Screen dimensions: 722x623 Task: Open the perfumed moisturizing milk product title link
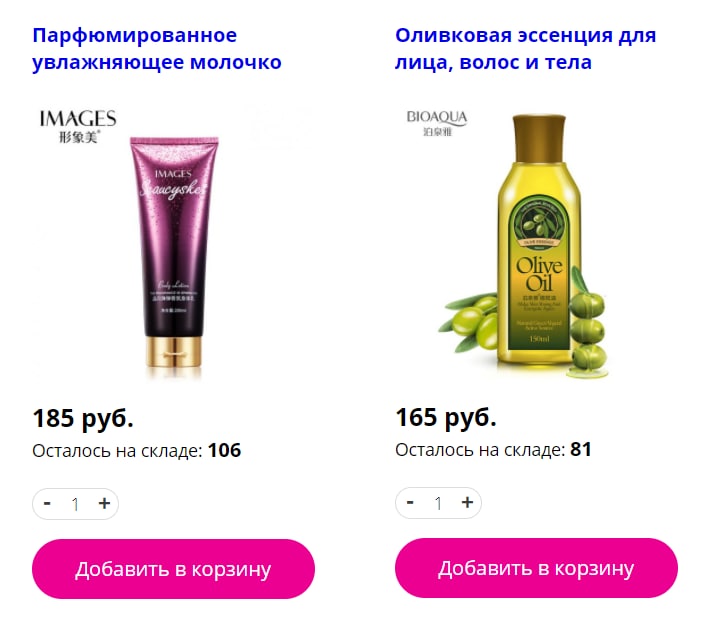(x=157, y=49)
